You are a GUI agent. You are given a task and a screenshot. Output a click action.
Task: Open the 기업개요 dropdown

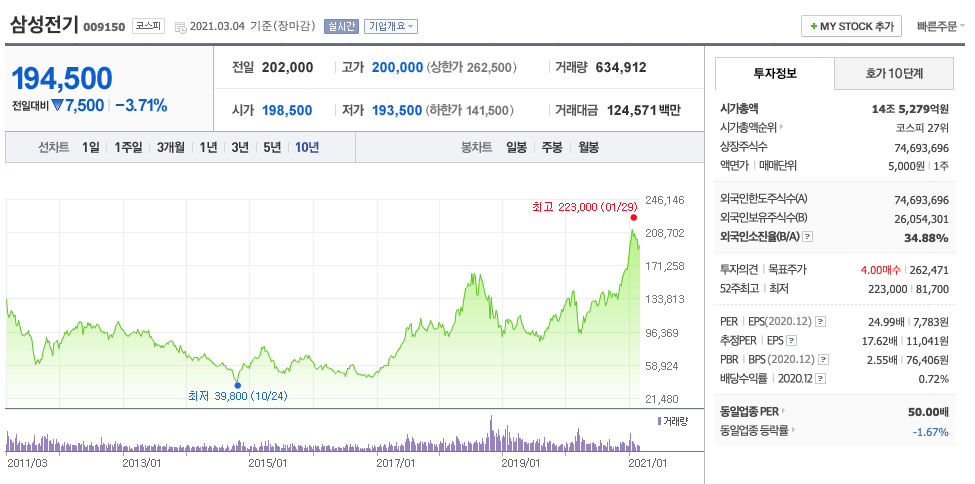point(390,26)
